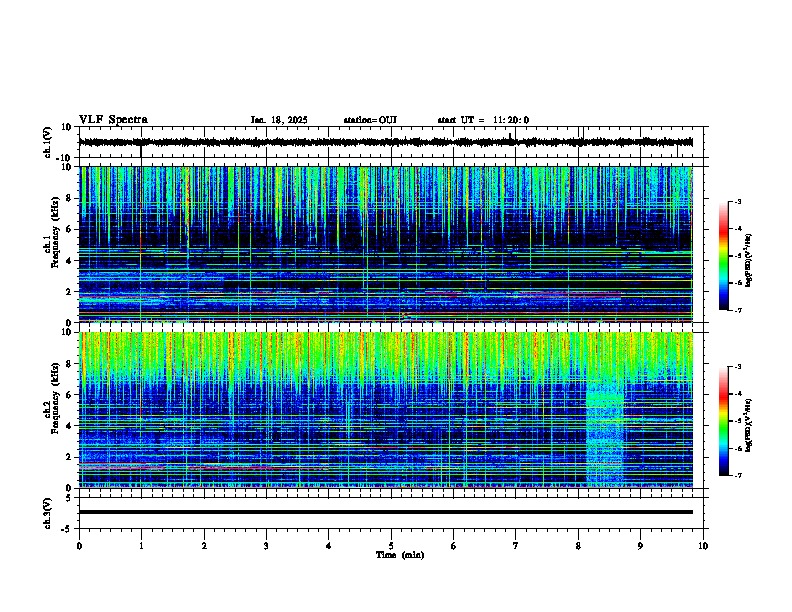Click the time axis tick label "4"
The height and width of the screenshot is (612, 792).
[x=329, y=546]
